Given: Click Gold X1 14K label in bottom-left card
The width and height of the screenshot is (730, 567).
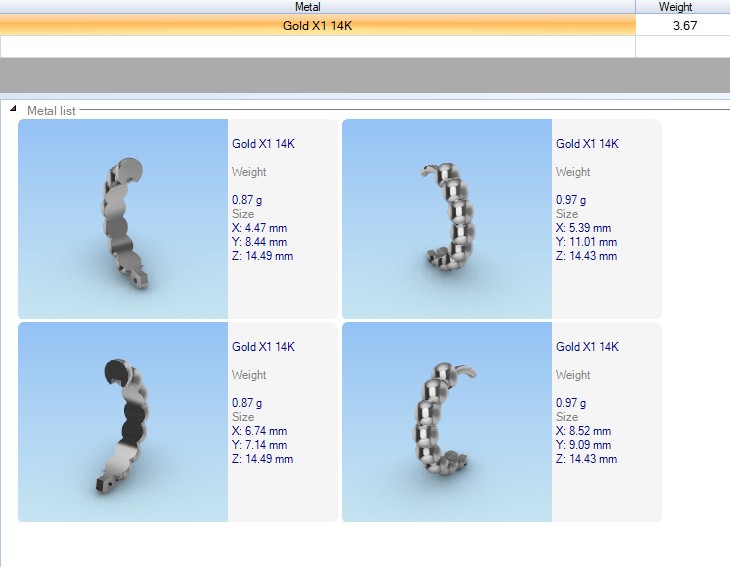Looking at the screenshot, I should pos(263,347).
